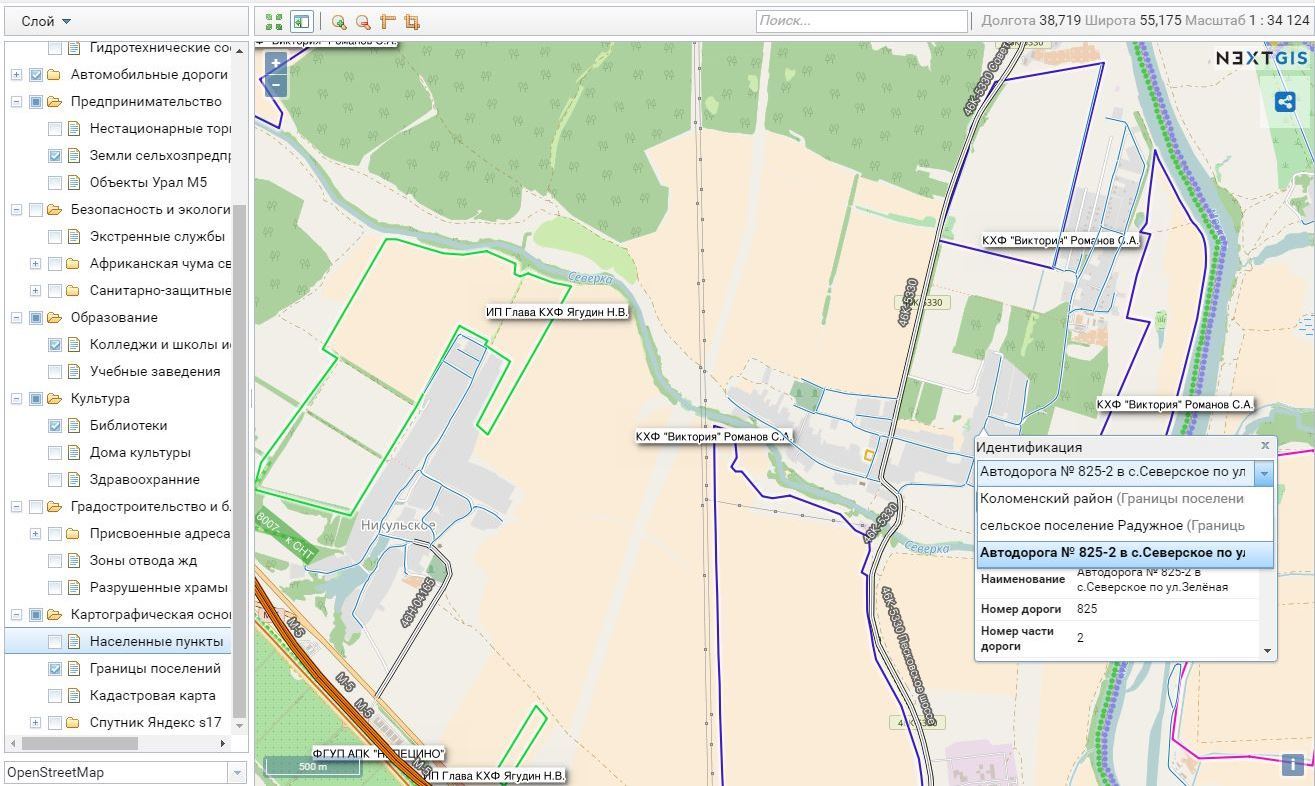The image size is (1315, 786).
Task: Select the measure area tool
Action: [411, 20]
